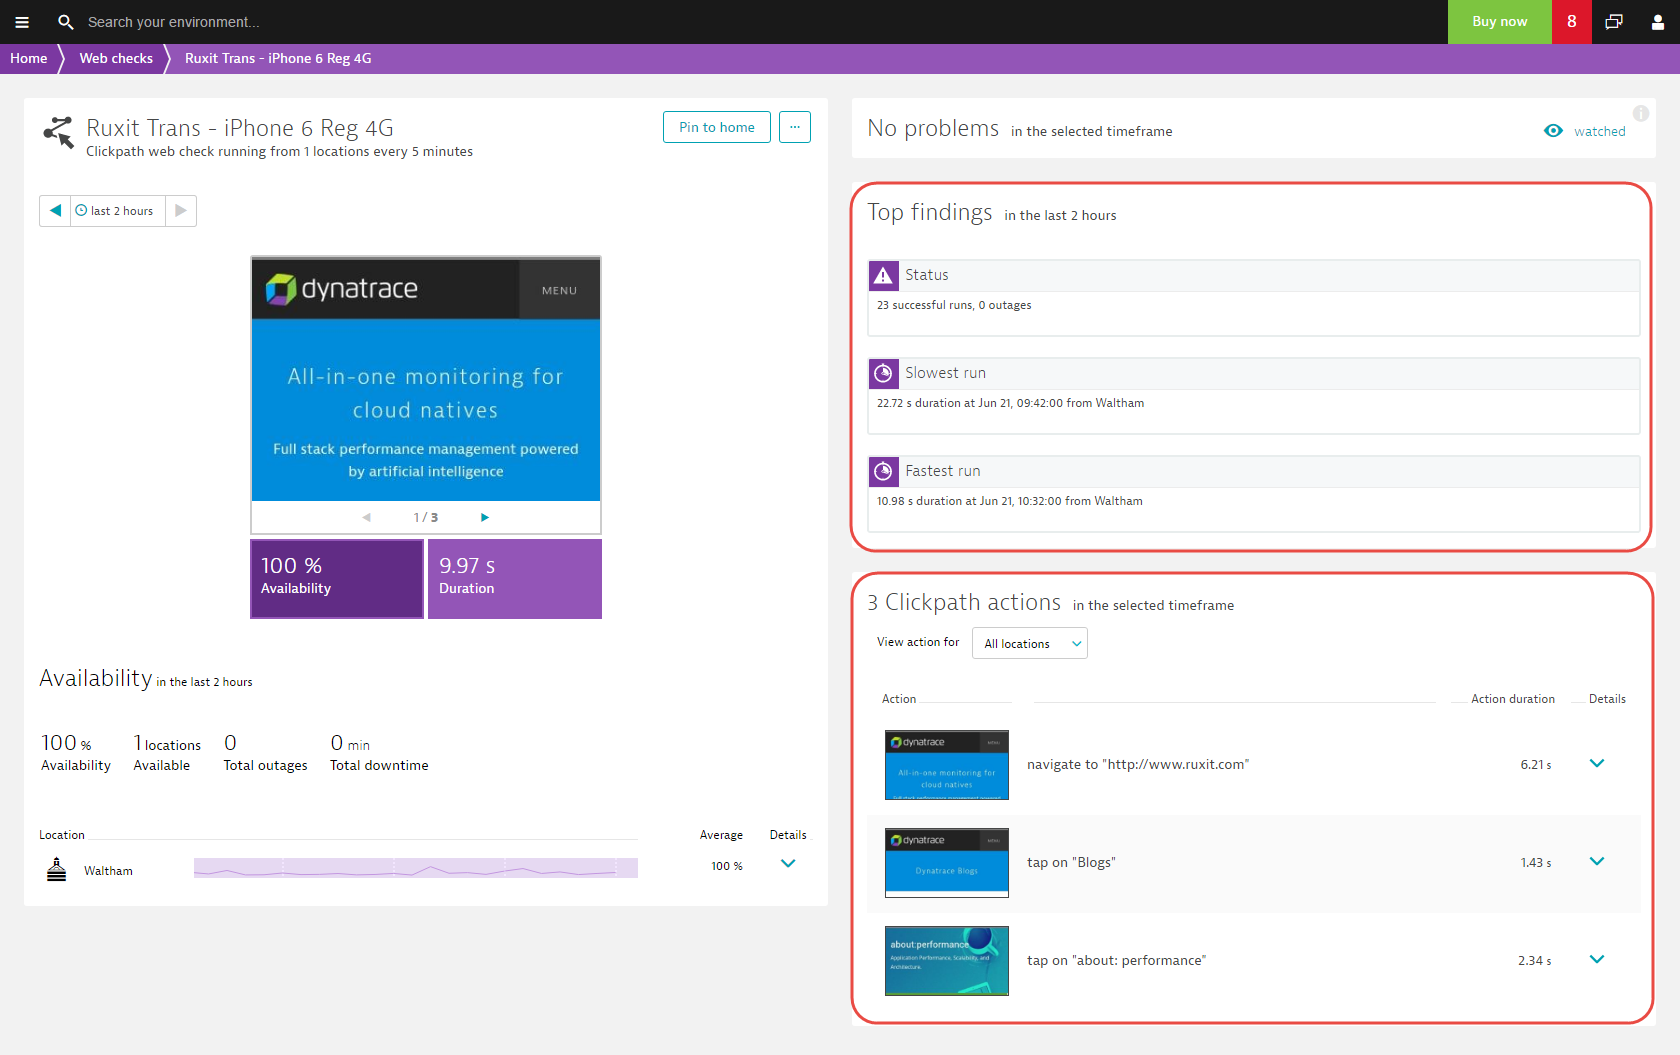Open the more options ellipsis button

click(795, 127)
